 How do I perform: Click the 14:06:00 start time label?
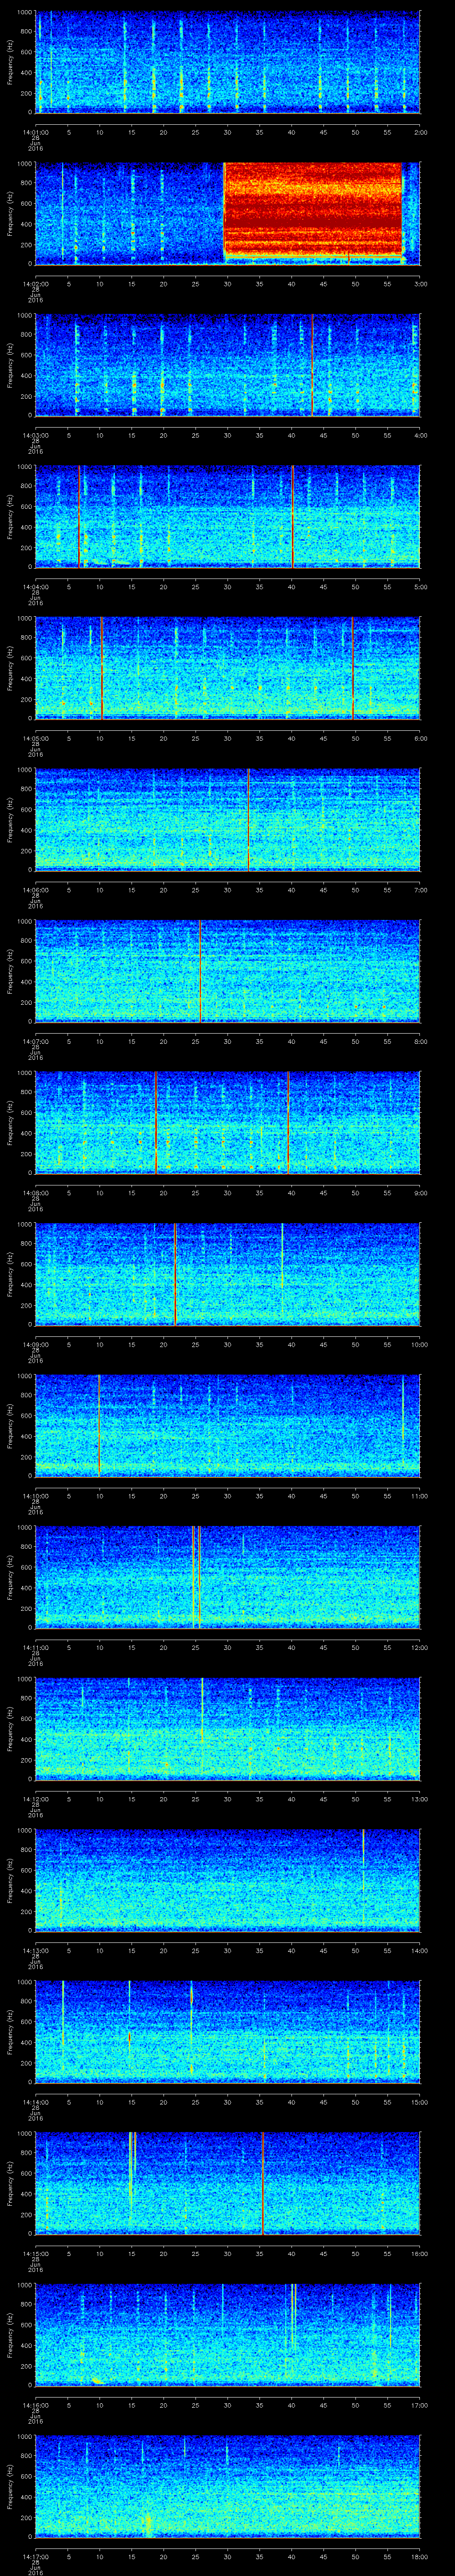click(35, 890)
